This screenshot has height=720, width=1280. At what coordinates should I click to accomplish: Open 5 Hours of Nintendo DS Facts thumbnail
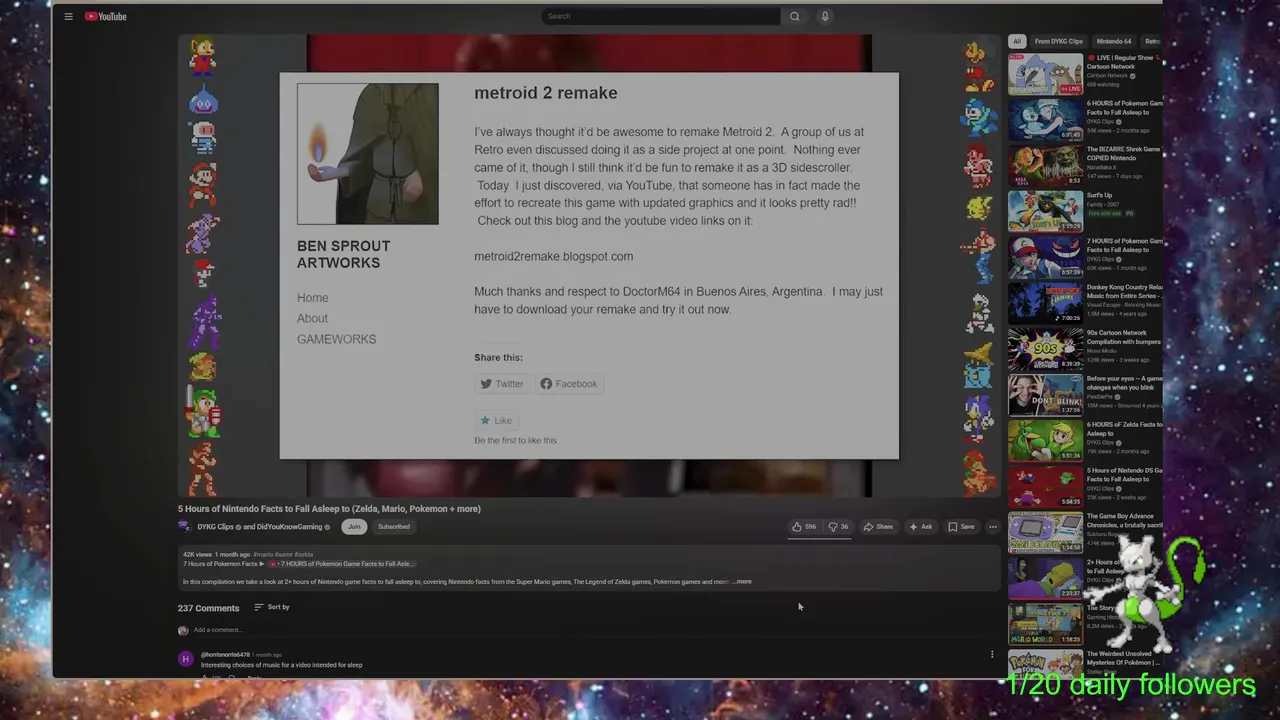tap(1045, 487)
